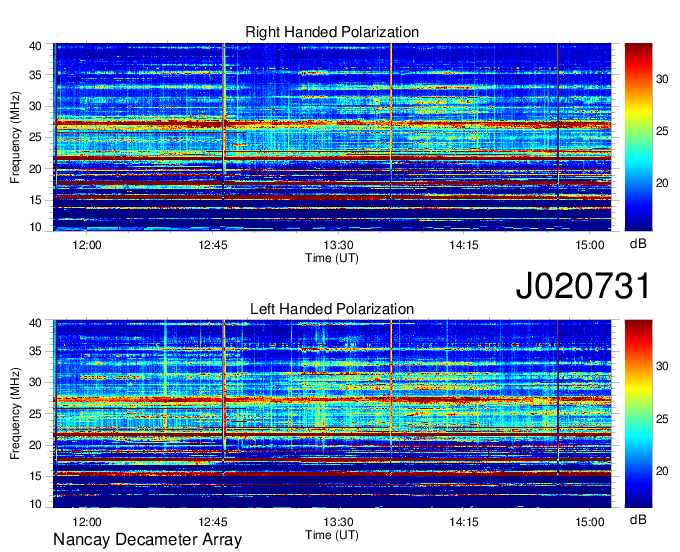Click the 30 dB label on bottom colorbar
This screenshot has height=552, width=680.
pos(662,366)
